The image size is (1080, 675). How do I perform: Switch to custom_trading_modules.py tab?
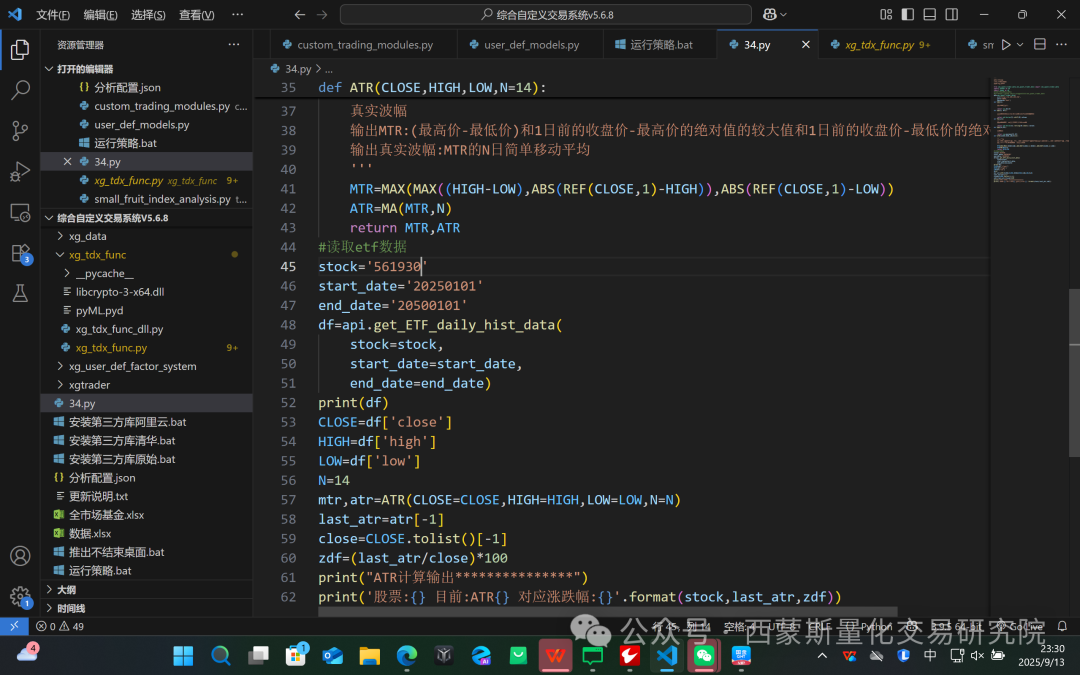364,45
